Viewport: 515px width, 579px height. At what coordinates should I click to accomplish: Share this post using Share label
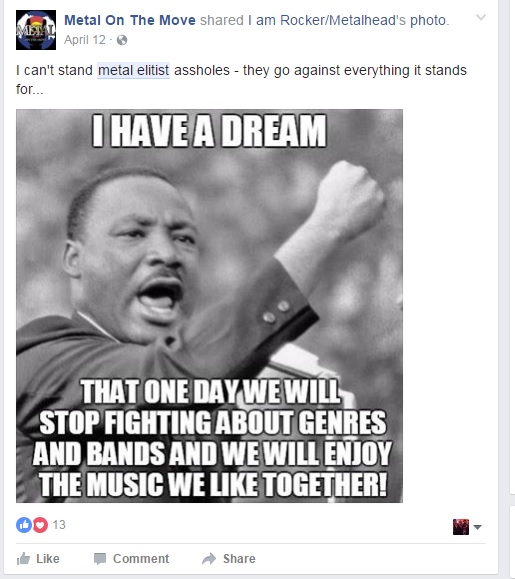click(x=239, y=558)
